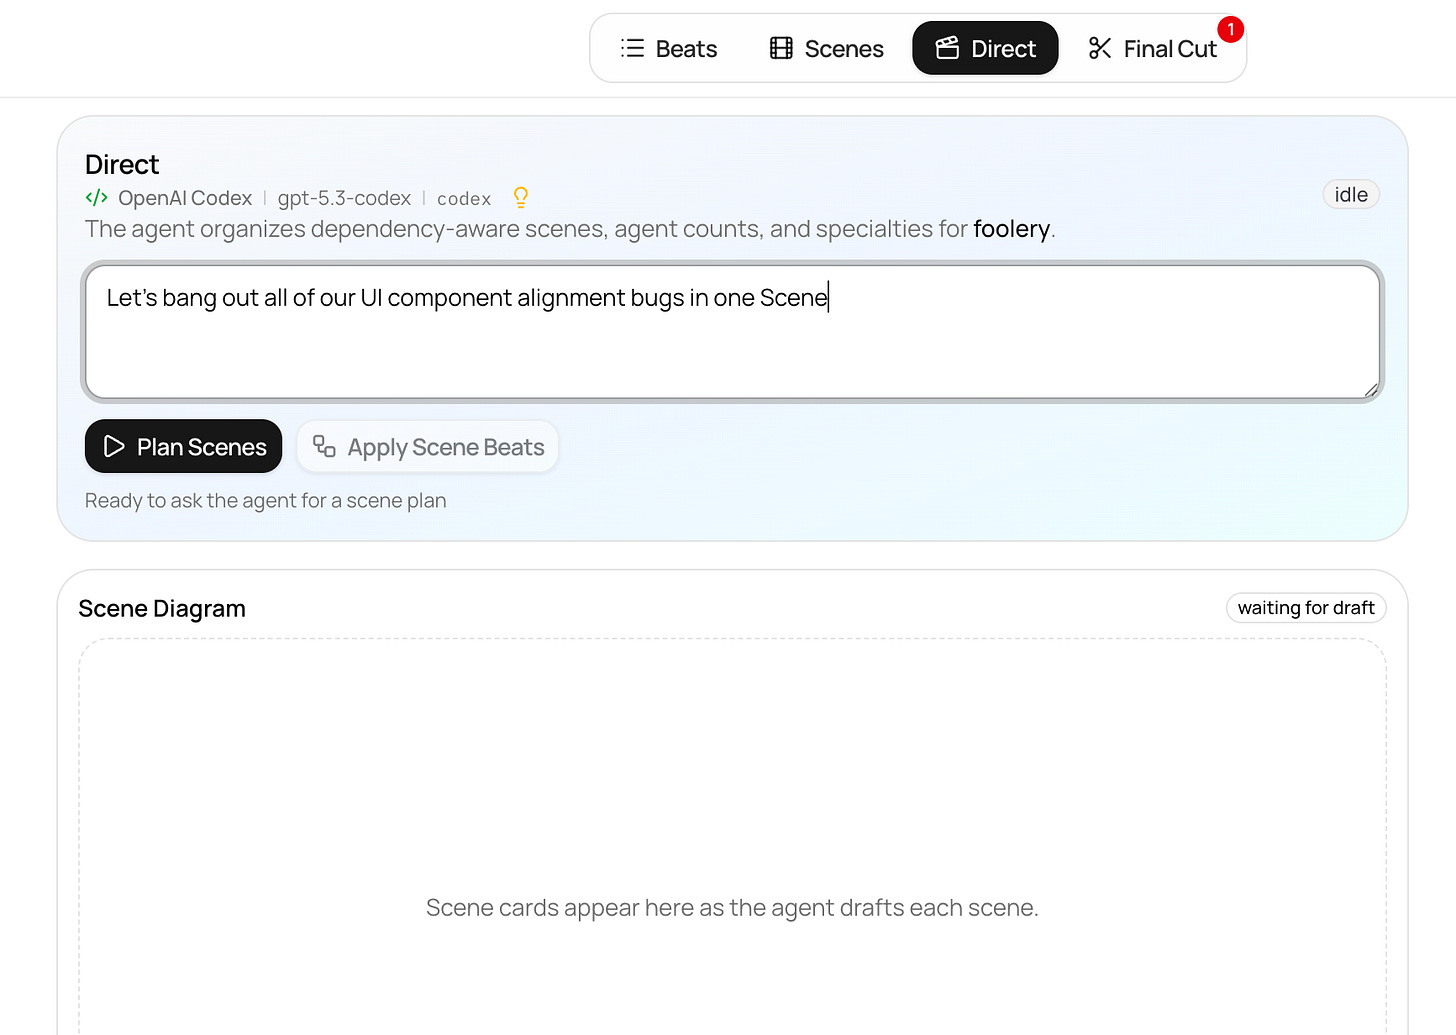Click the green code brackets icon
The image size is (1456, 1035).
point(97,198)
